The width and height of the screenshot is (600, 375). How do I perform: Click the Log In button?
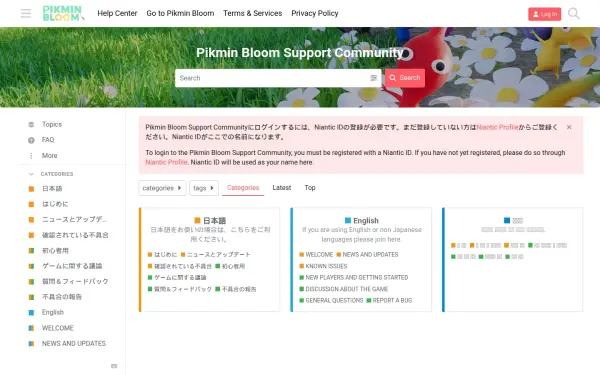pos(545,14)
